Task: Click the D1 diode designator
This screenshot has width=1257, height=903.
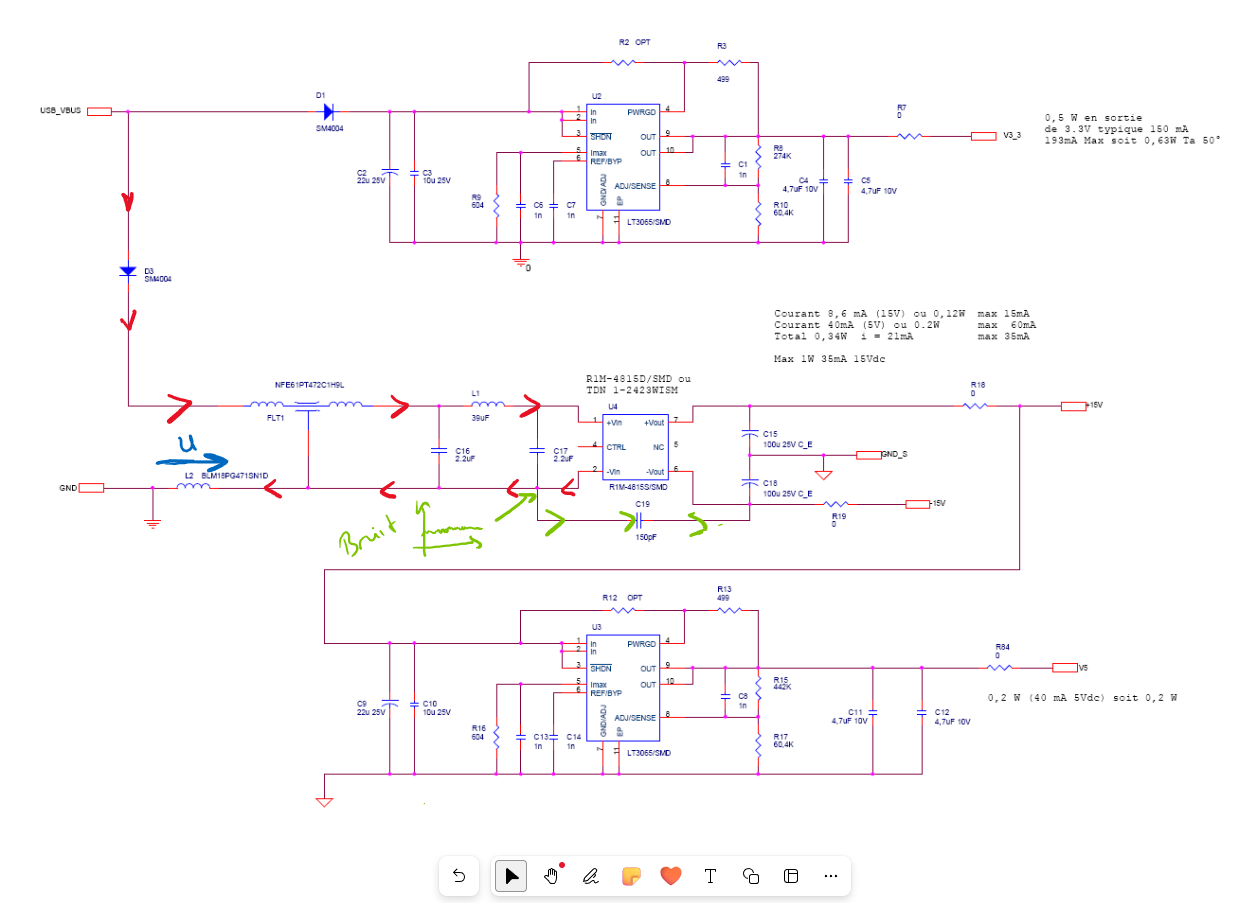Action: [321, 95]
